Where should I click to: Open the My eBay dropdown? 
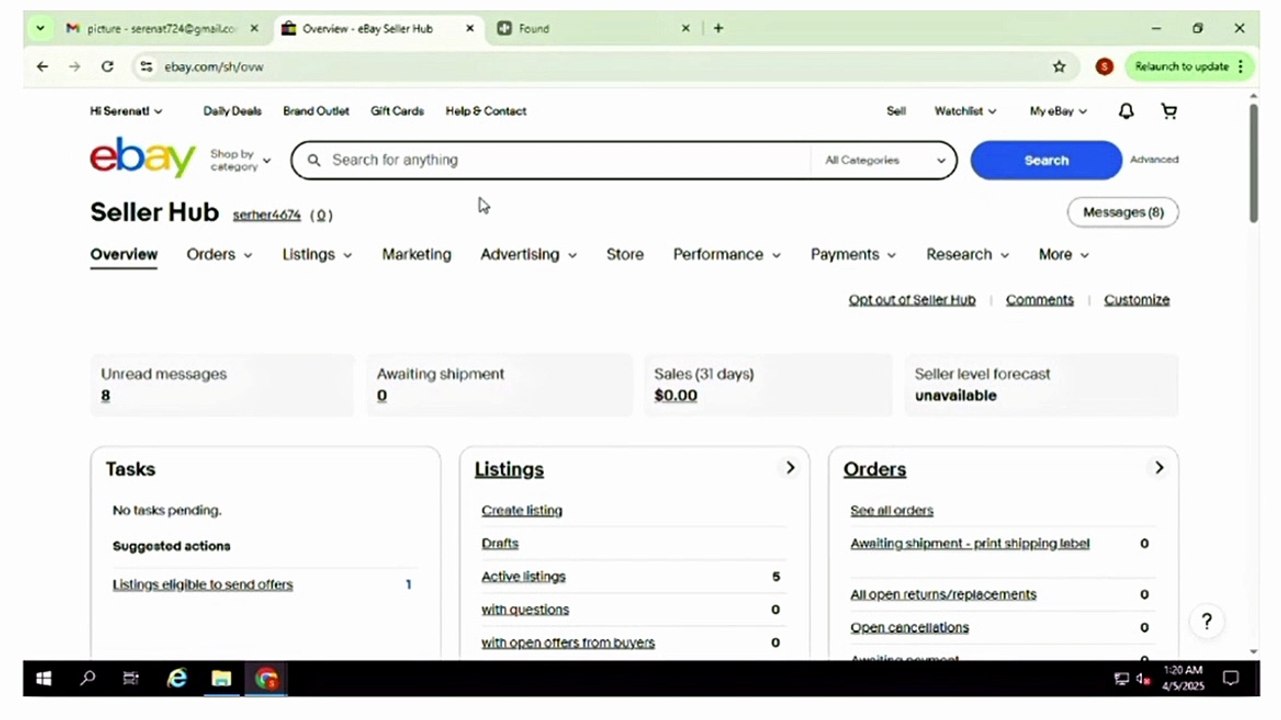pyautogui.click(x=1058, y=111)
